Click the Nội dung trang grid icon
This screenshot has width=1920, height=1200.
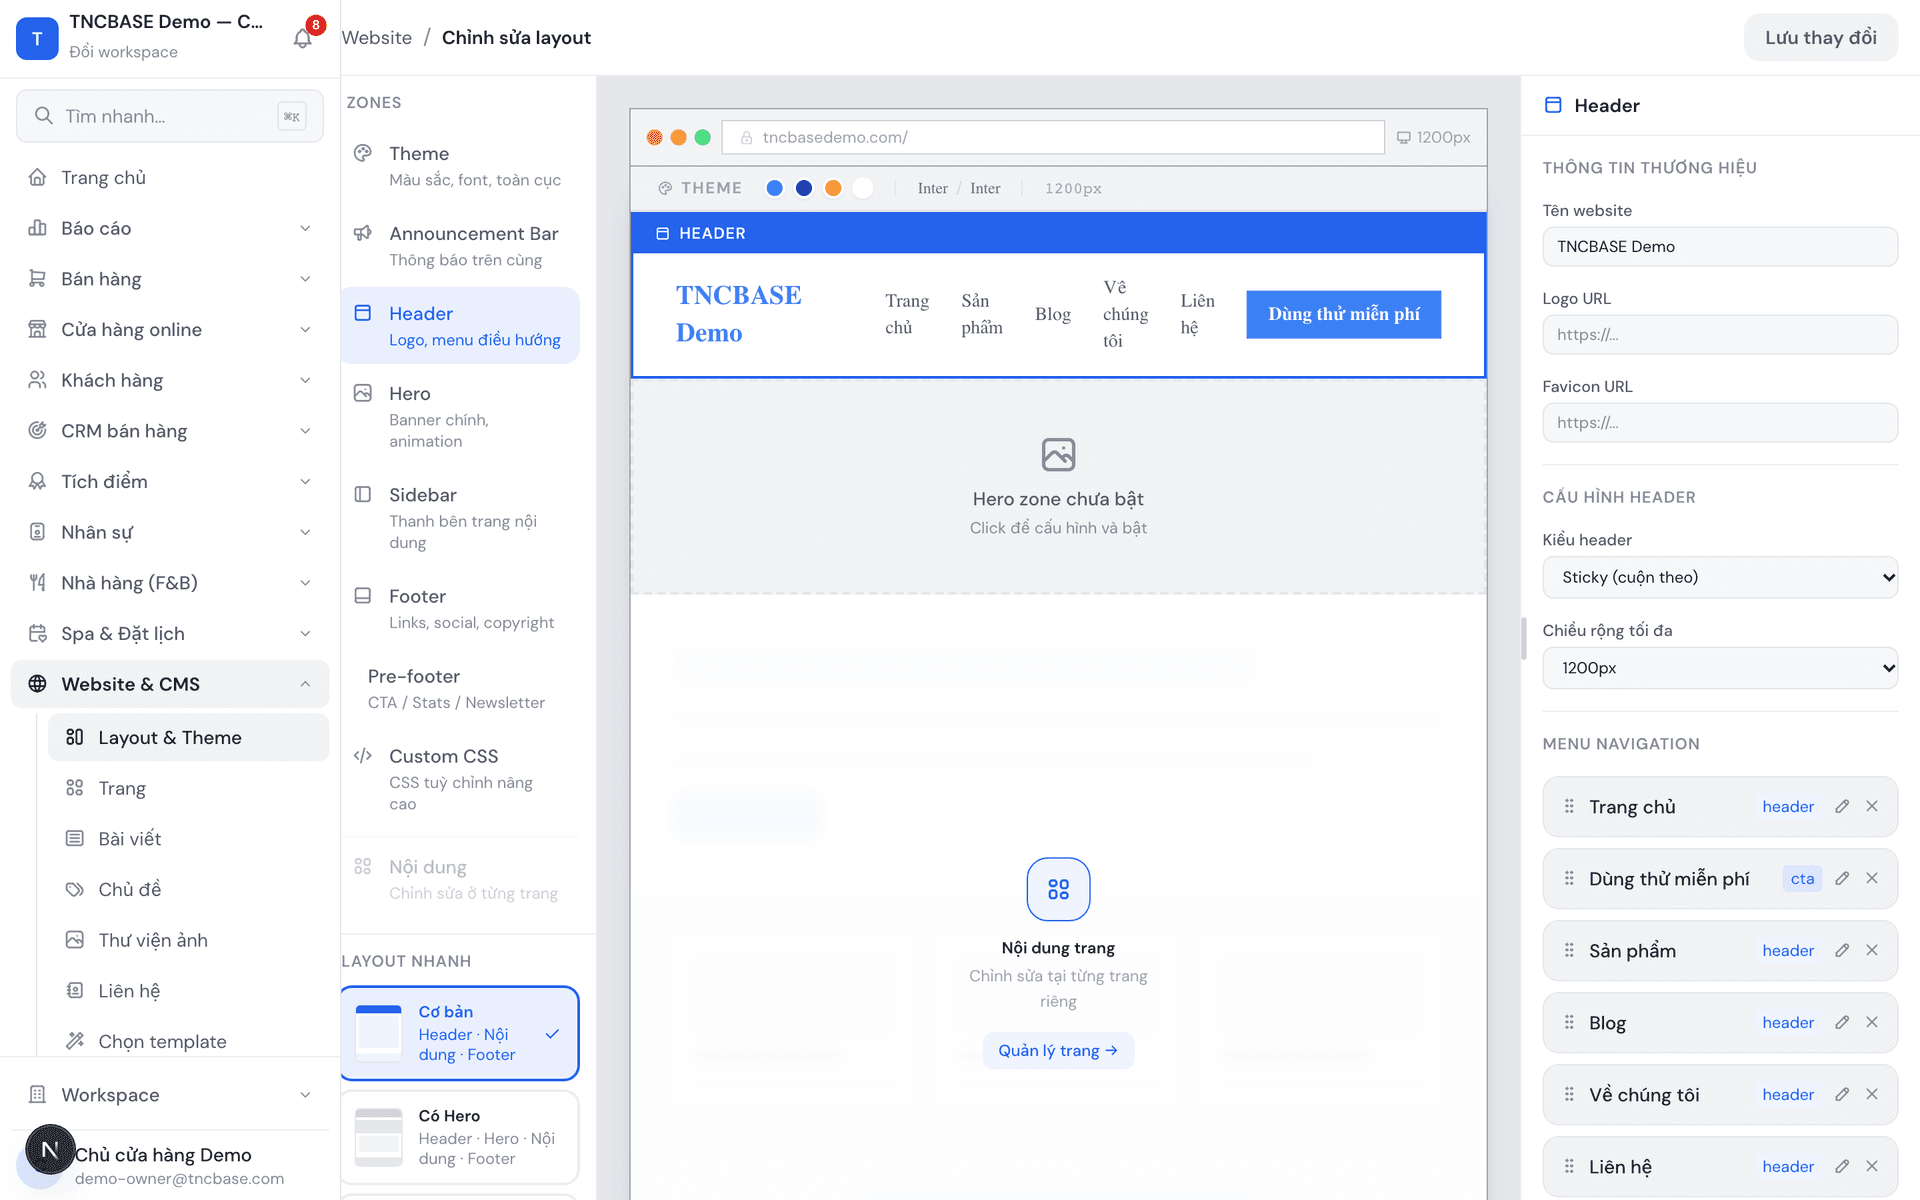(1058, 889)
